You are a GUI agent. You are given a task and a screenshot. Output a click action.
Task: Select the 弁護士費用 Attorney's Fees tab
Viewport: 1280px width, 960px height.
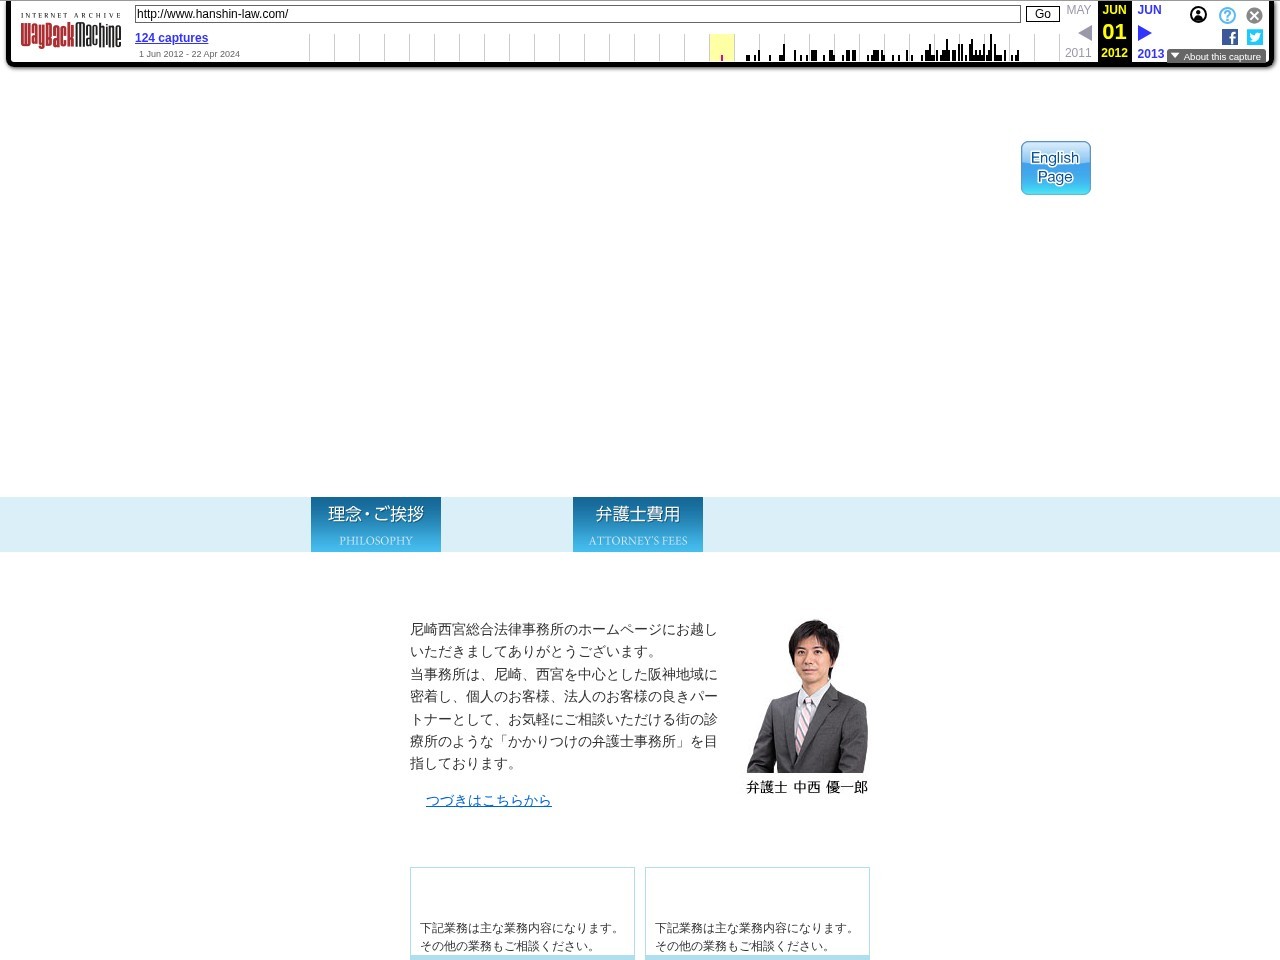pos(638,524)
